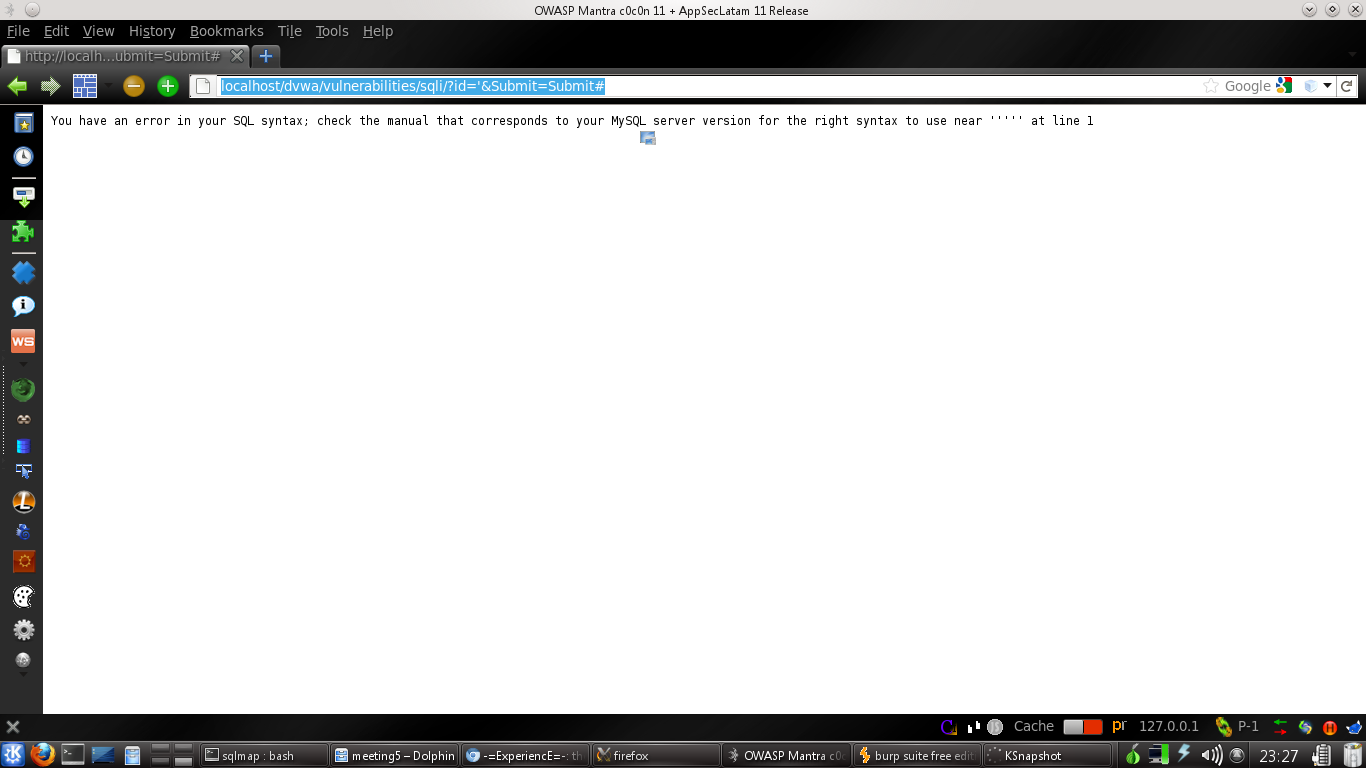The height and width of the screenshot is (768, 1366).
Task: Toggle the P-1 profile indicator in the status bar
Action: (x=1248, y=726)
